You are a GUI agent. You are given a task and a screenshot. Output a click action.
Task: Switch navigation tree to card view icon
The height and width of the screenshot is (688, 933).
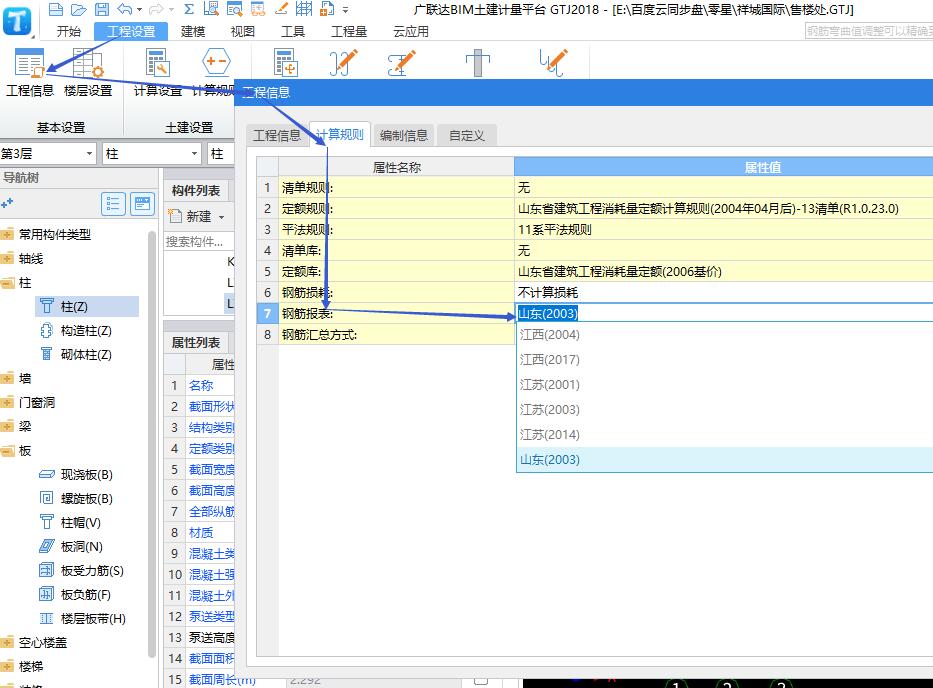[x=142, y=204]
